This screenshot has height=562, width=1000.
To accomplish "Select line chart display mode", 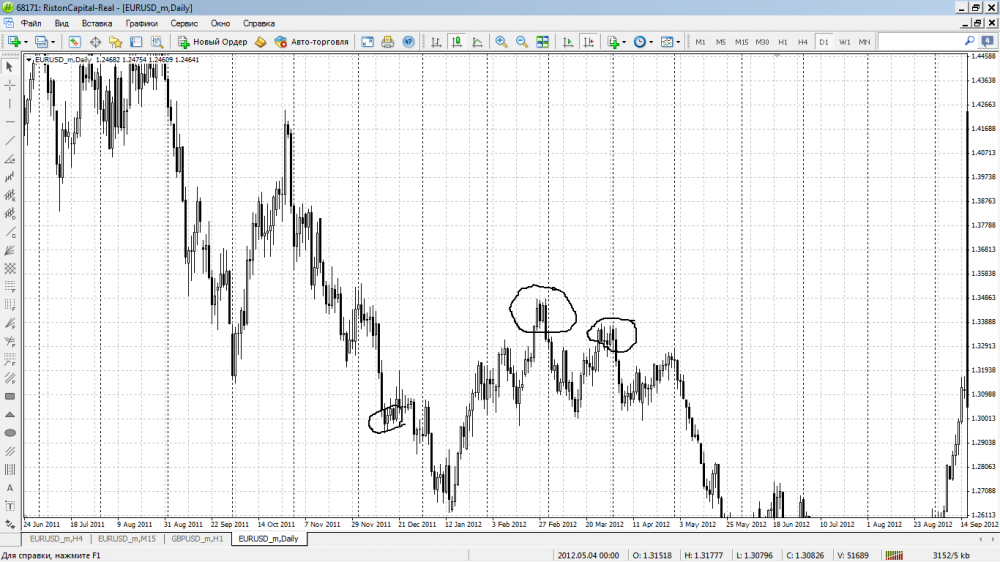I will [x=477, y=42].
